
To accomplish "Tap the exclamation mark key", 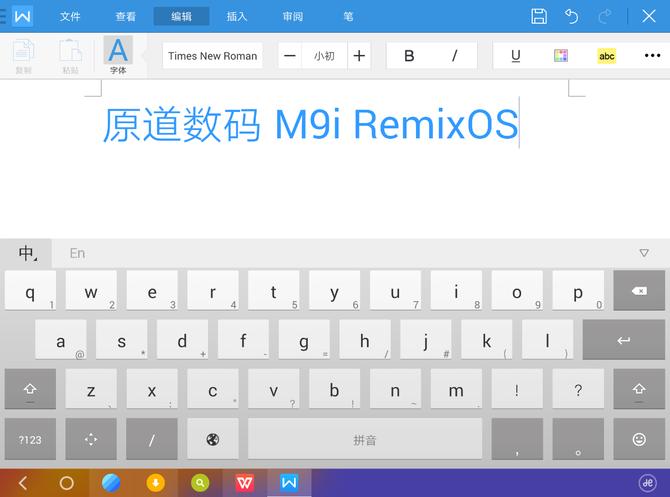I will coord(517,389).
